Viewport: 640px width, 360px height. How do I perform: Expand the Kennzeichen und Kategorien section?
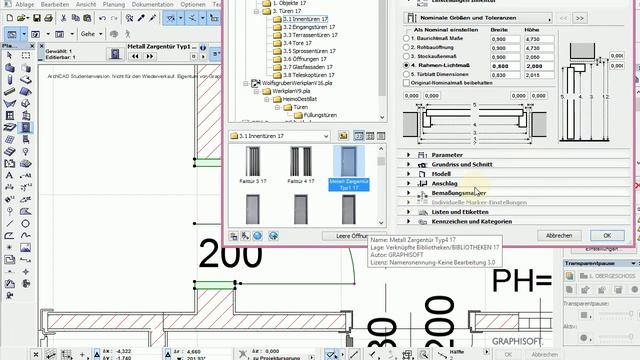coord(409,221)
